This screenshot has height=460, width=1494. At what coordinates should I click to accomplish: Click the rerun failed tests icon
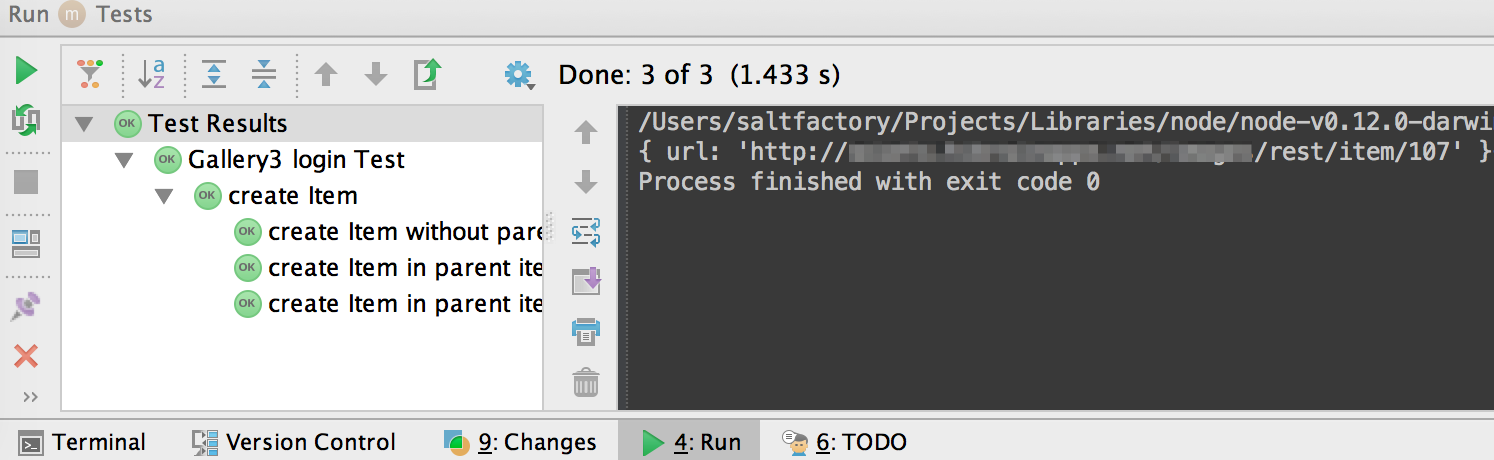[x=26, y=121]
